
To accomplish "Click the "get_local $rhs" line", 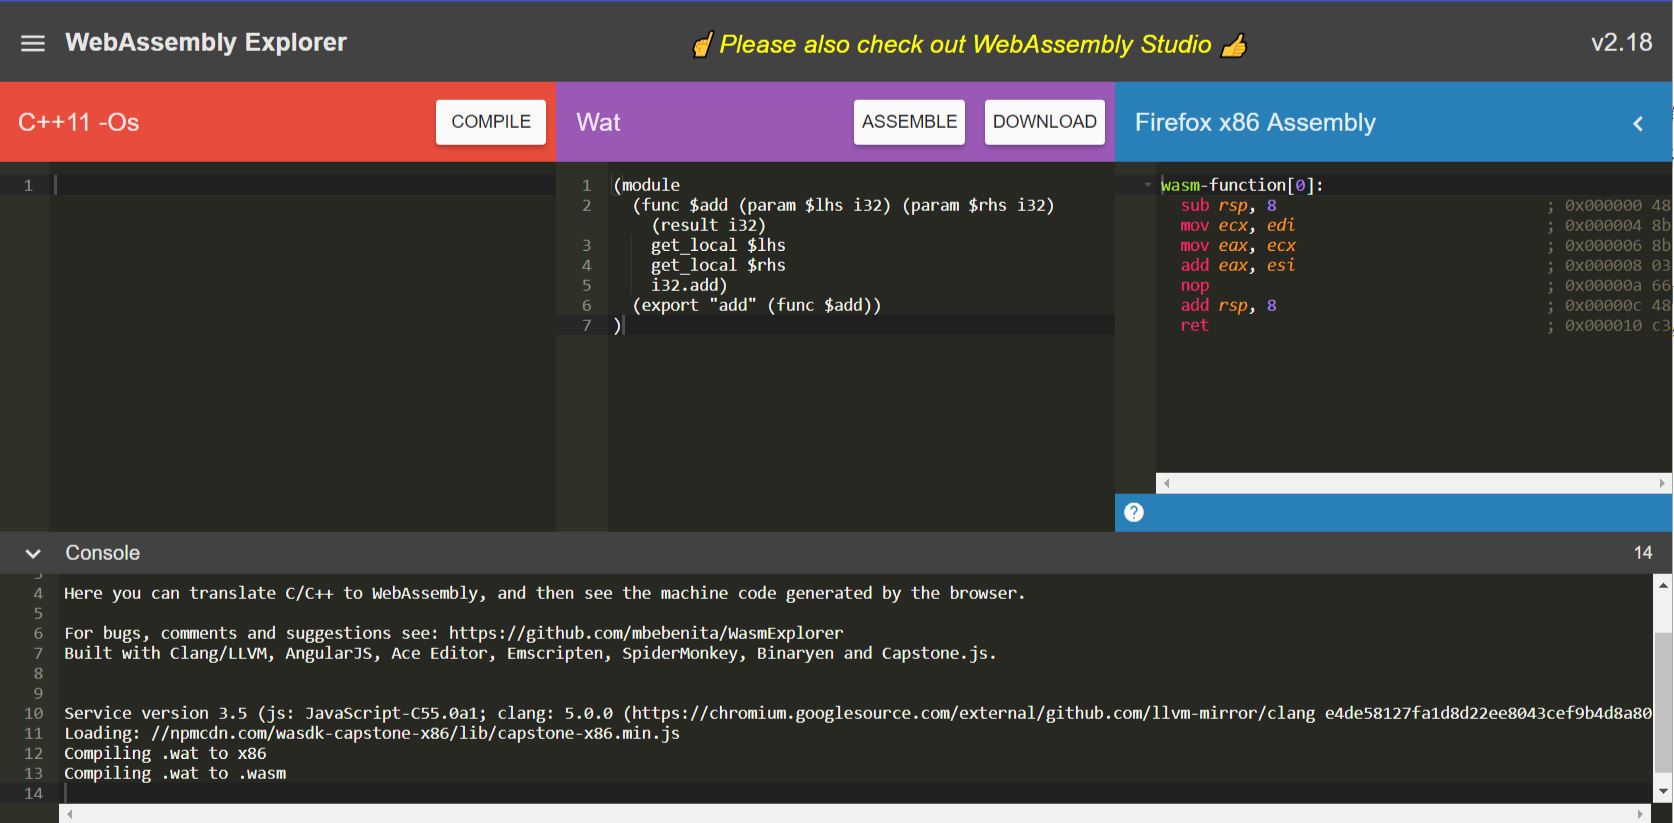I will pos(718,265).
